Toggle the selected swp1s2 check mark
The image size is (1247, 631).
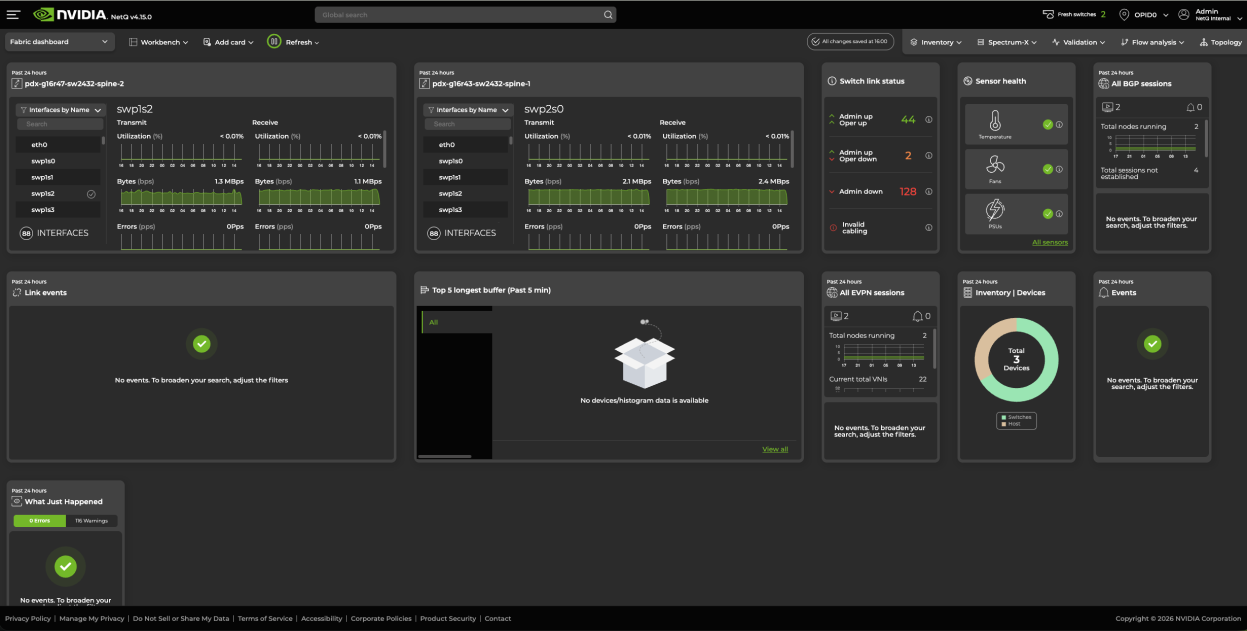point(91,194)
